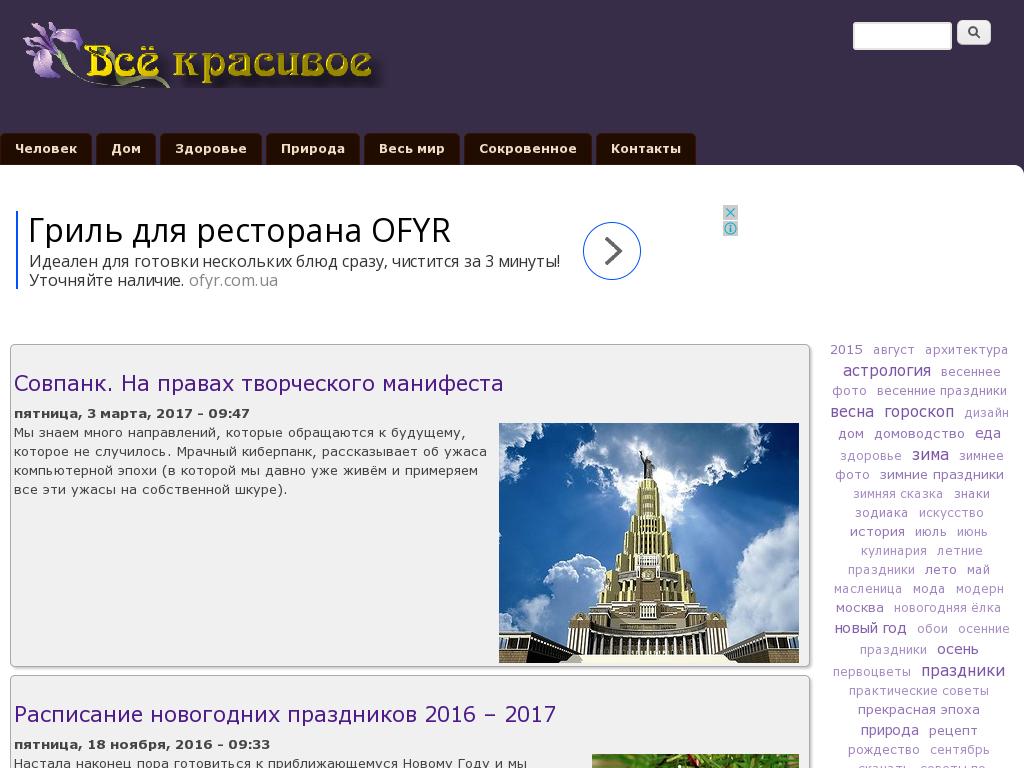This screenshot has width=1024, height=768.
Task: Select the первоцветы tag
Action: [x=871, y=672]
